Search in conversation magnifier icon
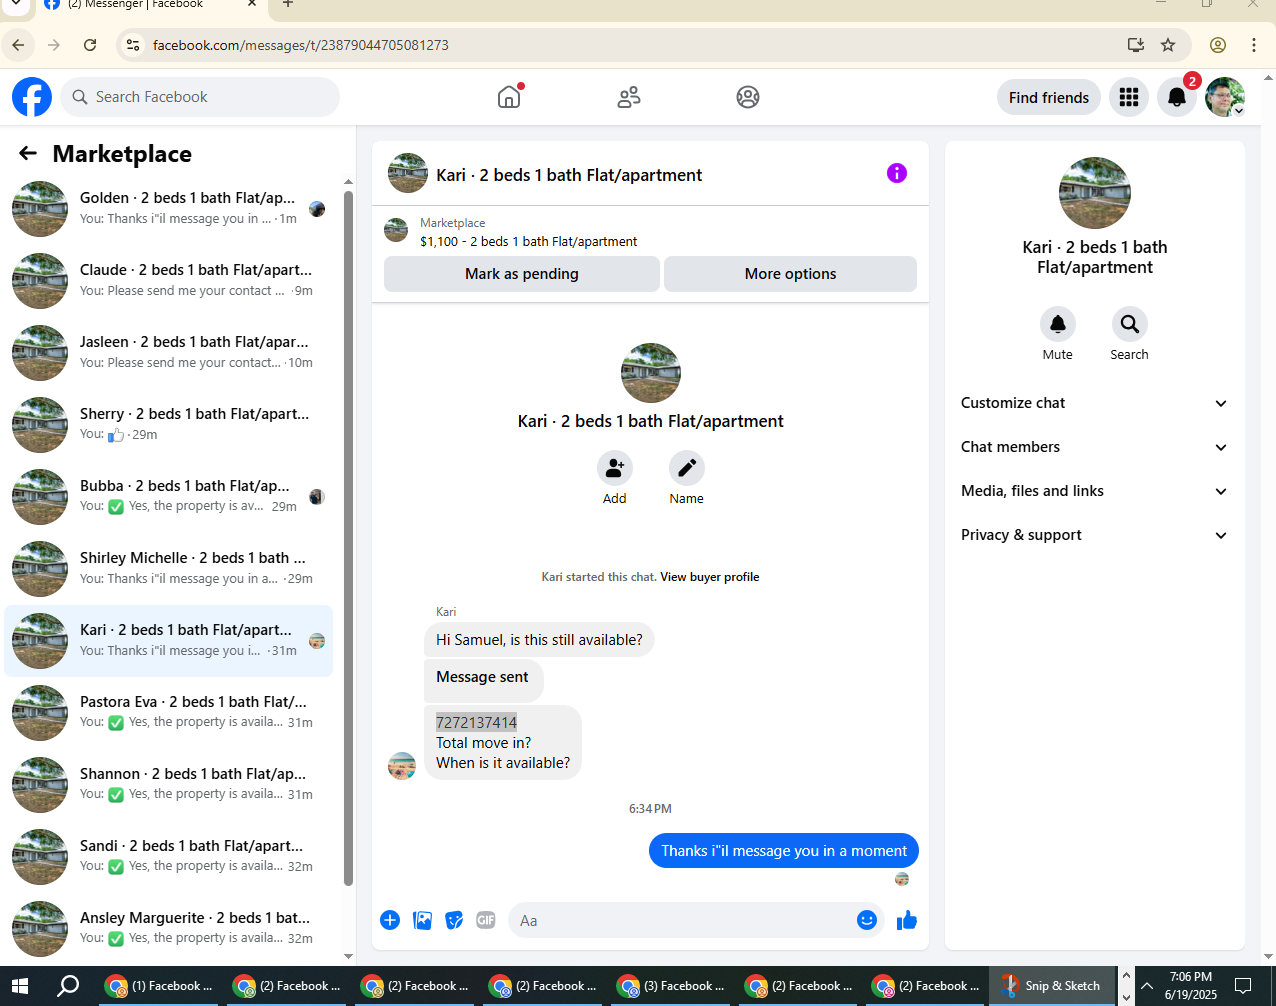The height and width of the screenshot is (1006, 1276). point(1130,324)
